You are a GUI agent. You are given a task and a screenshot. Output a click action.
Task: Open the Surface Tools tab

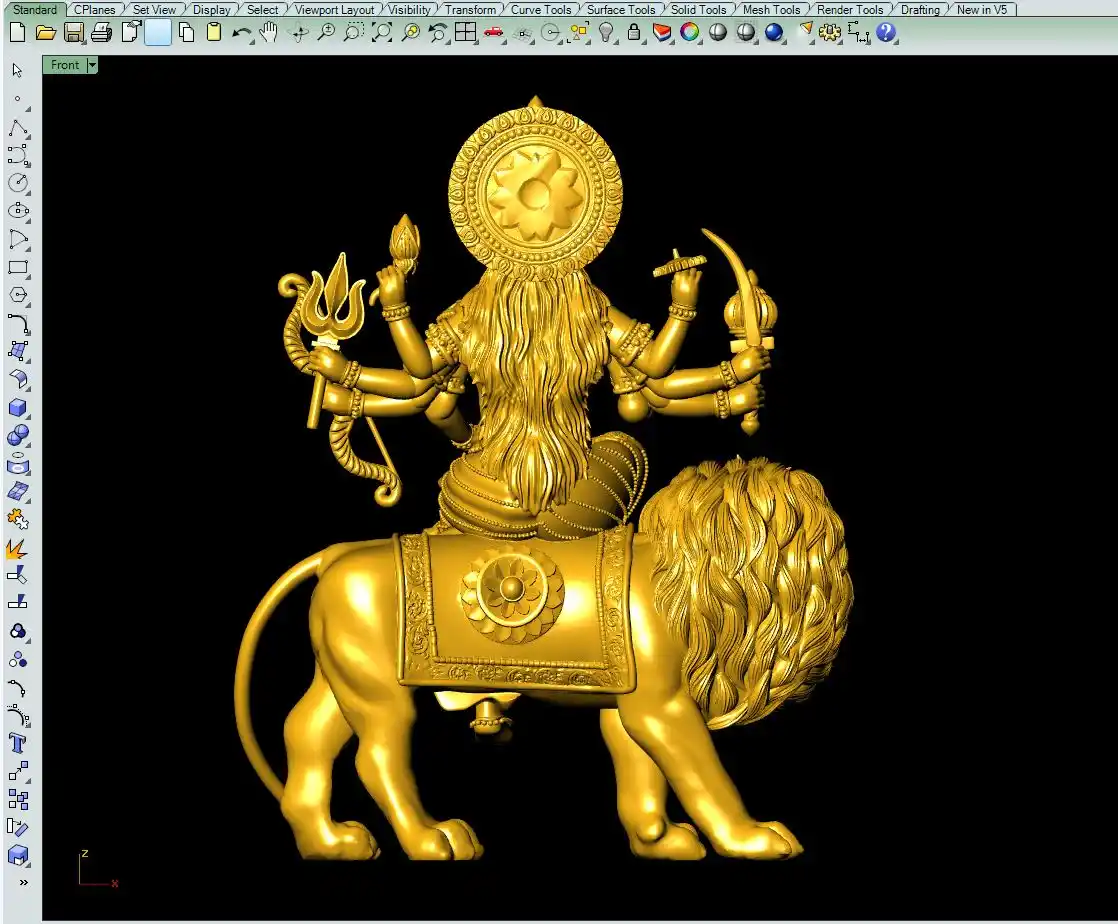coord(620,10)
